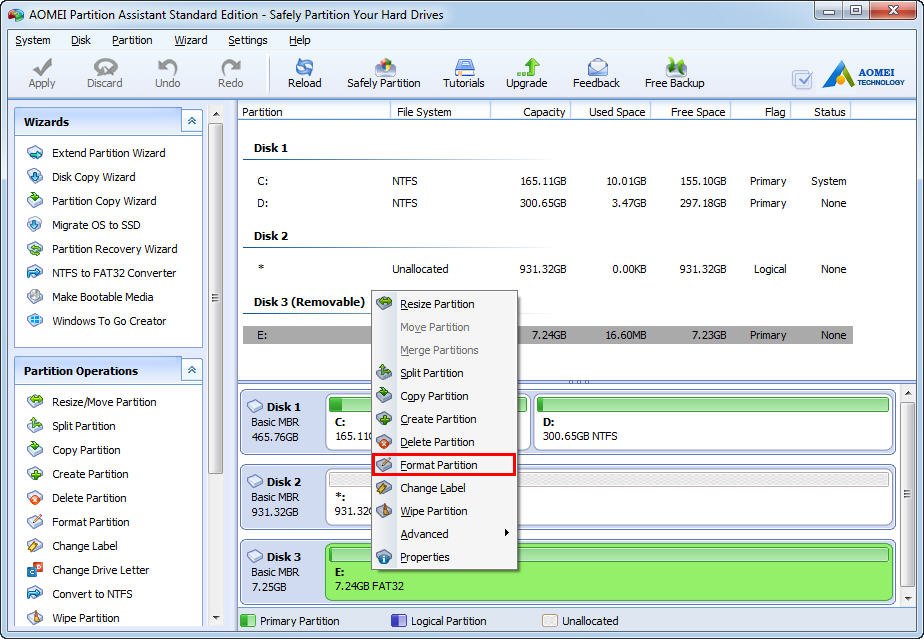Click the Discard toolbar icon

[x=105, y=67]
